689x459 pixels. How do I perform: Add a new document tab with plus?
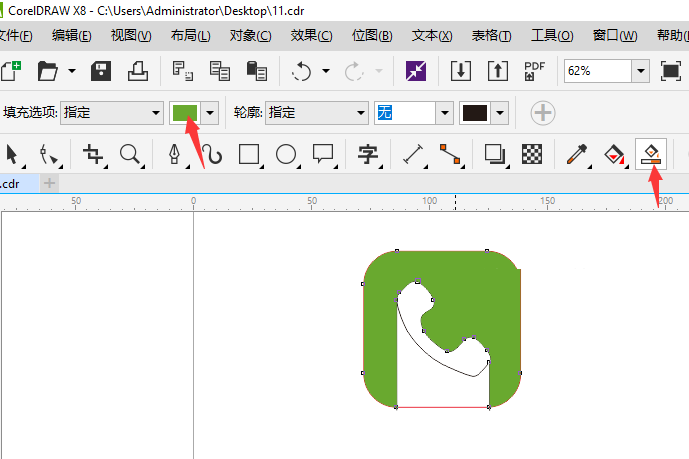[x=50, y=183]
